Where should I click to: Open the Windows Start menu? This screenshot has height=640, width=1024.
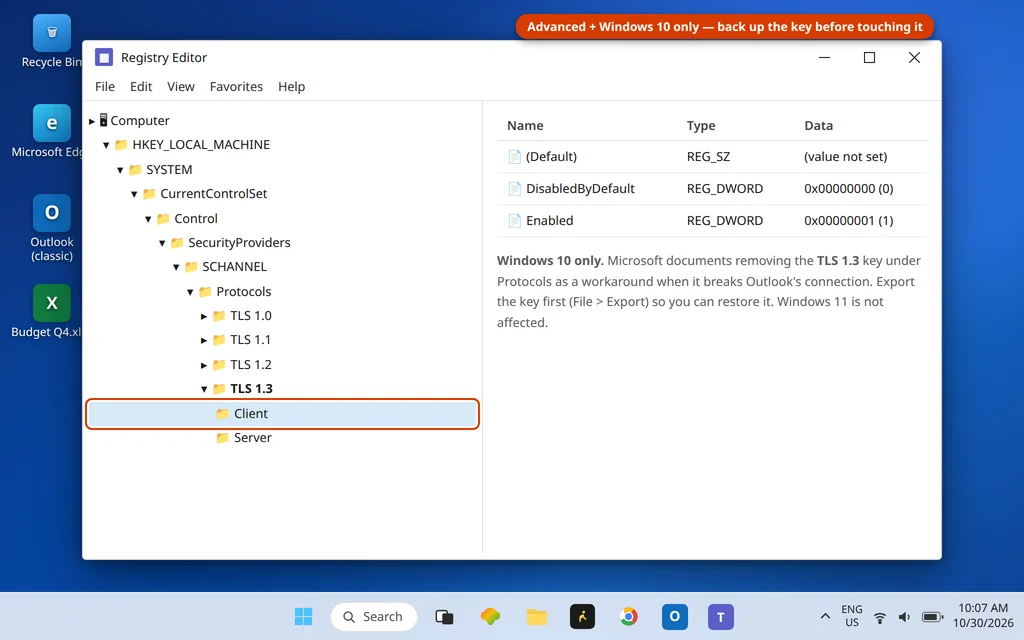tap(303, 616)
